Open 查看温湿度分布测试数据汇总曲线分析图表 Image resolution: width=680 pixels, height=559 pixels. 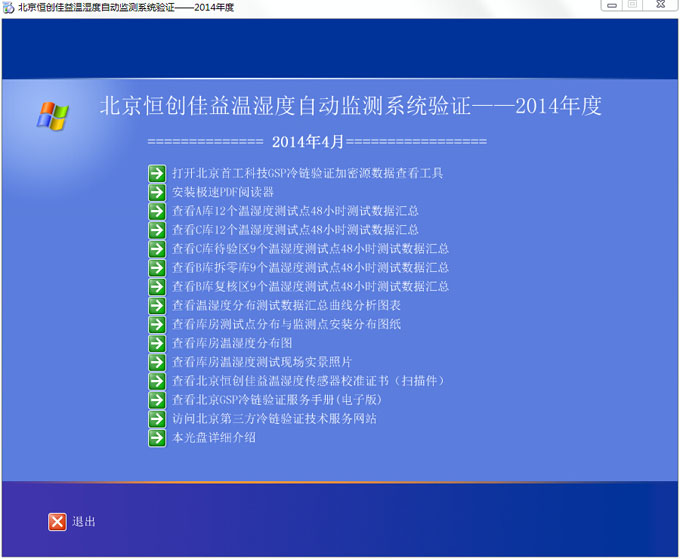click(x=286, y=305)
